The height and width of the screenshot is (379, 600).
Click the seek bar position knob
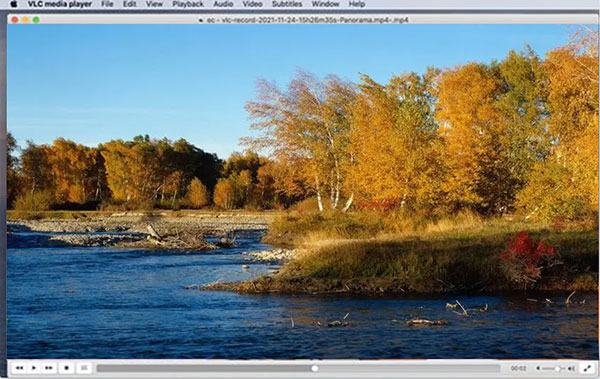tap(315, 368)
